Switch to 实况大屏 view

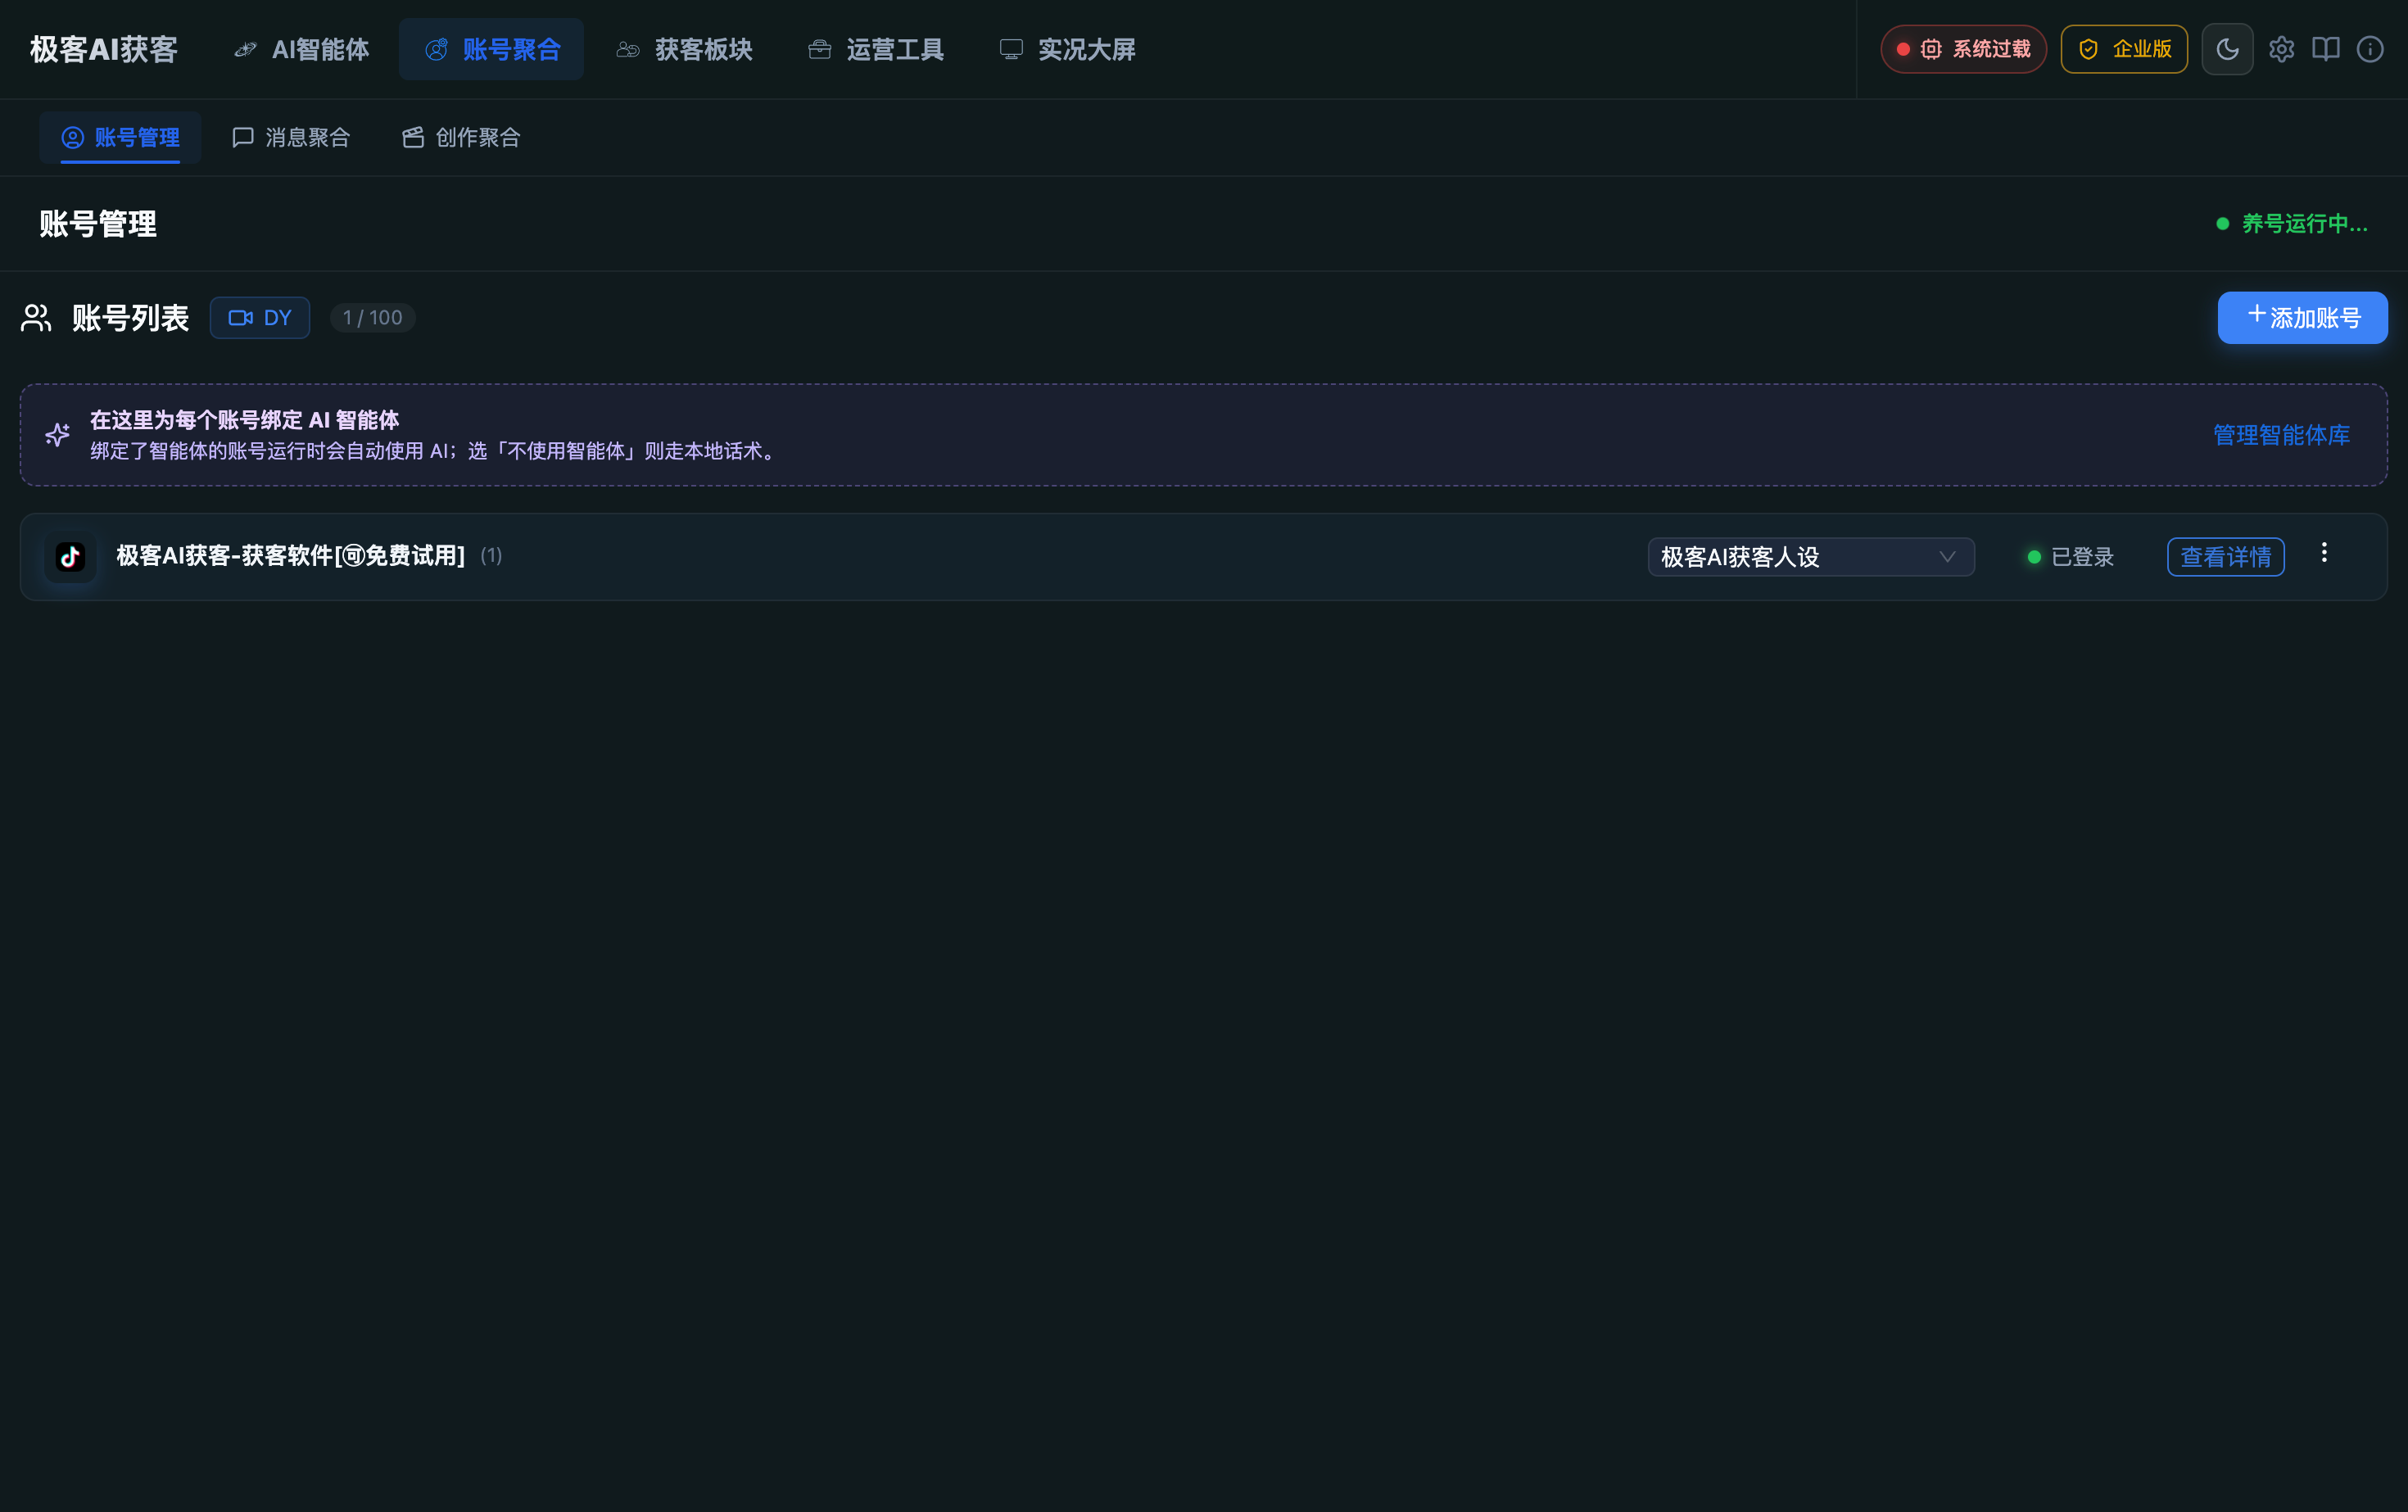(x=1067, y=49)
